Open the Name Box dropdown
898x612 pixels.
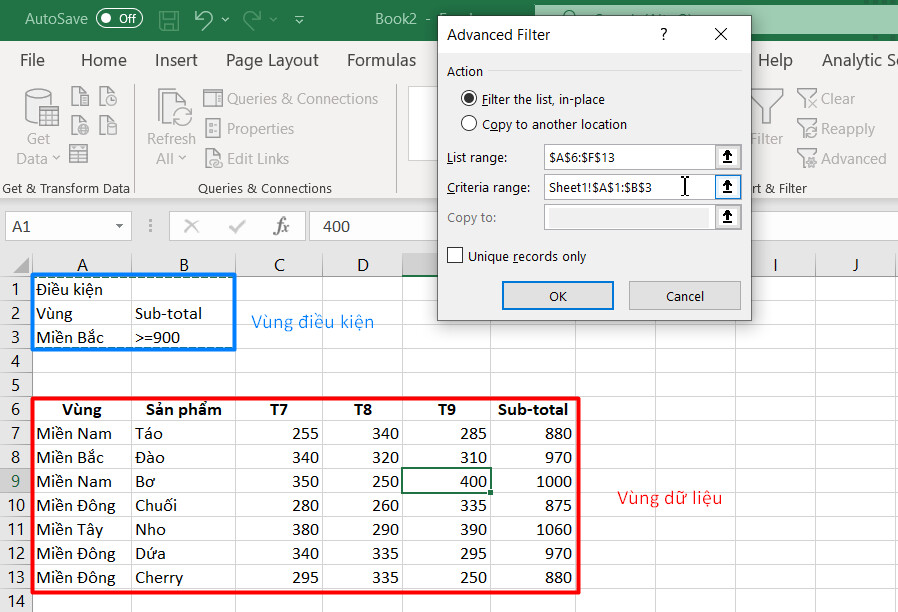(119, 226)
